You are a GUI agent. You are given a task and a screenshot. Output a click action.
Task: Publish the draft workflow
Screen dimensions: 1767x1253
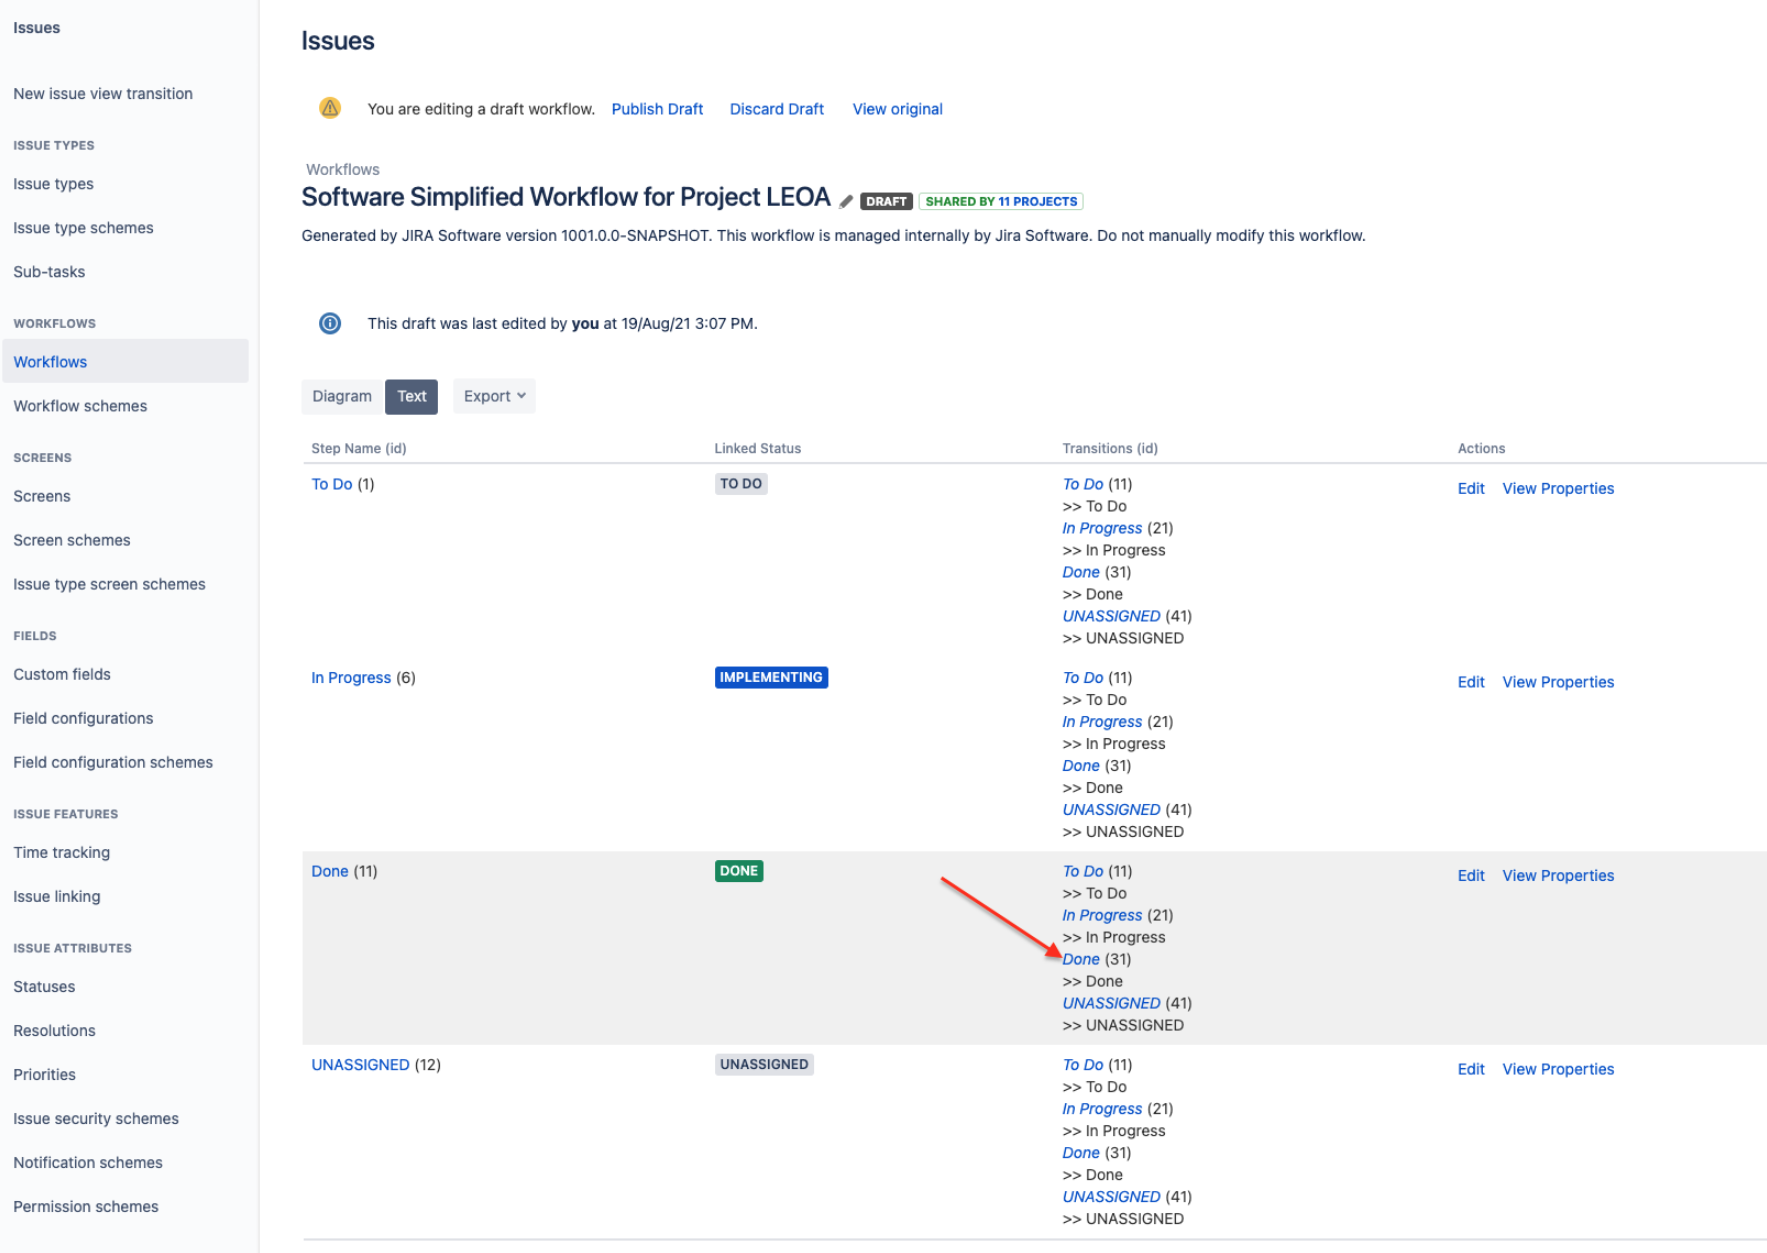coord(657,108)
